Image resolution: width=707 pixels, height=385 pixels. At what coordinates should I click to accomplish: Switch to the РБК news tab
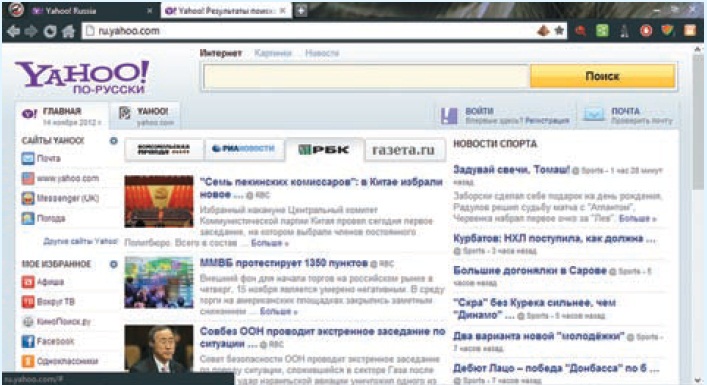(324, 150)
